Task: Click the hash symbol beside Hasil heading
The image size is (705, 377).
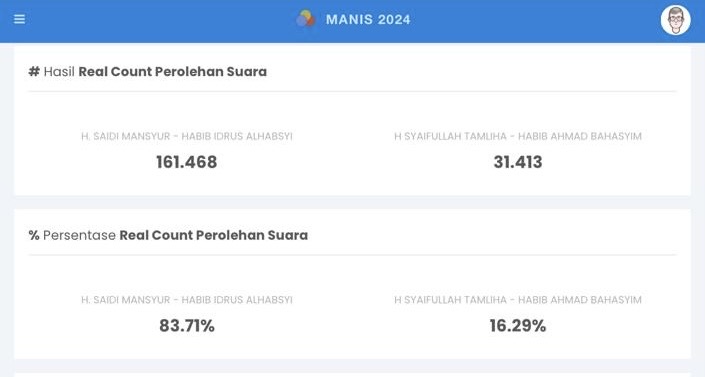Action: pos(34,72)
